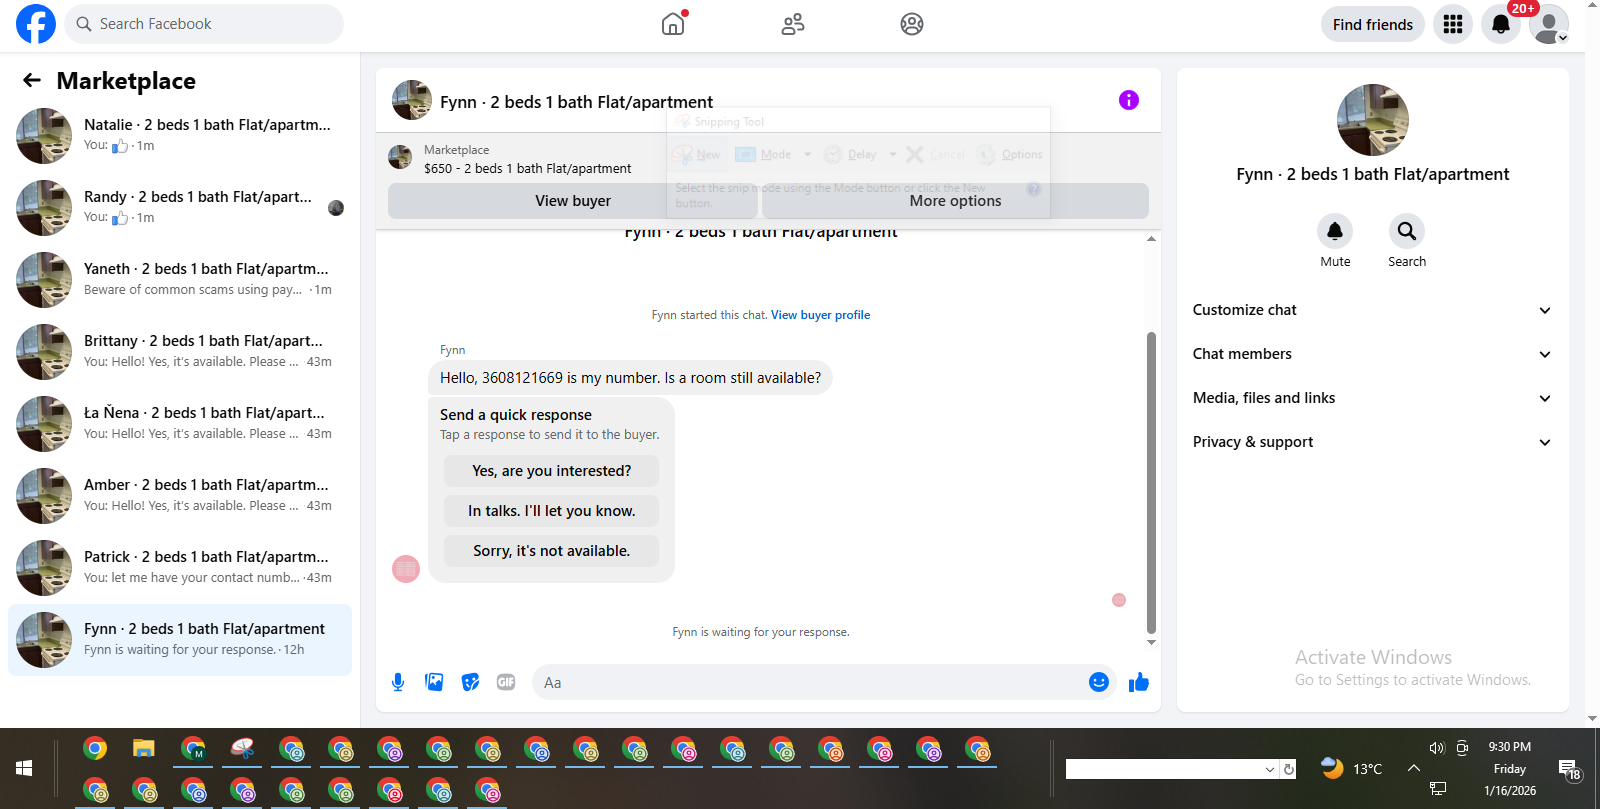The width and height of the screenshot is (1600, 809).
Task: Expand the Chat members section
Action: [1372, 354]
